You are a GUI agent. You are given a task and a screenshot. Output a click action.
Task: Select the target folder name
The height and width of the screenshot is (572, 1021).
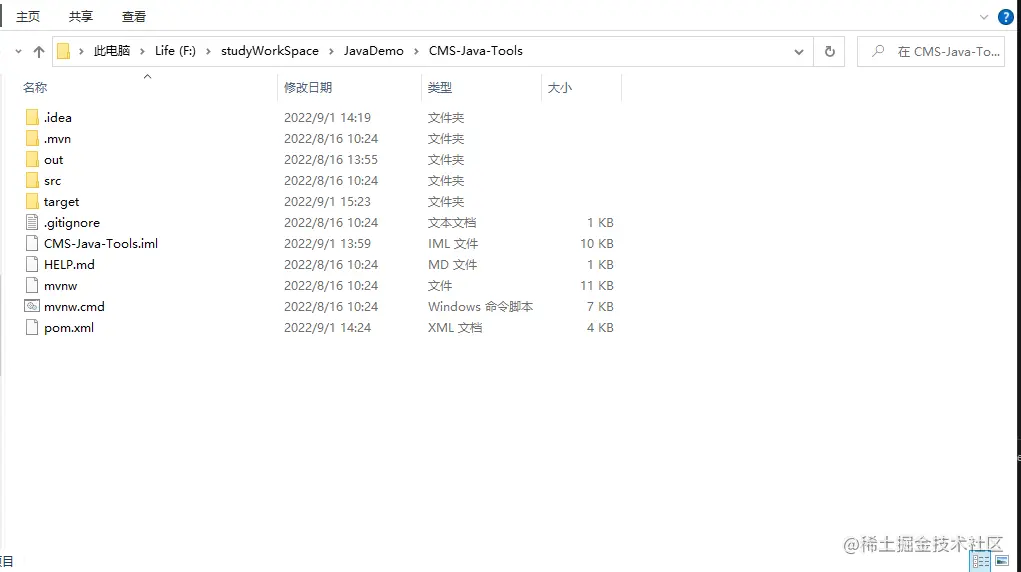(x=61, y=202)
